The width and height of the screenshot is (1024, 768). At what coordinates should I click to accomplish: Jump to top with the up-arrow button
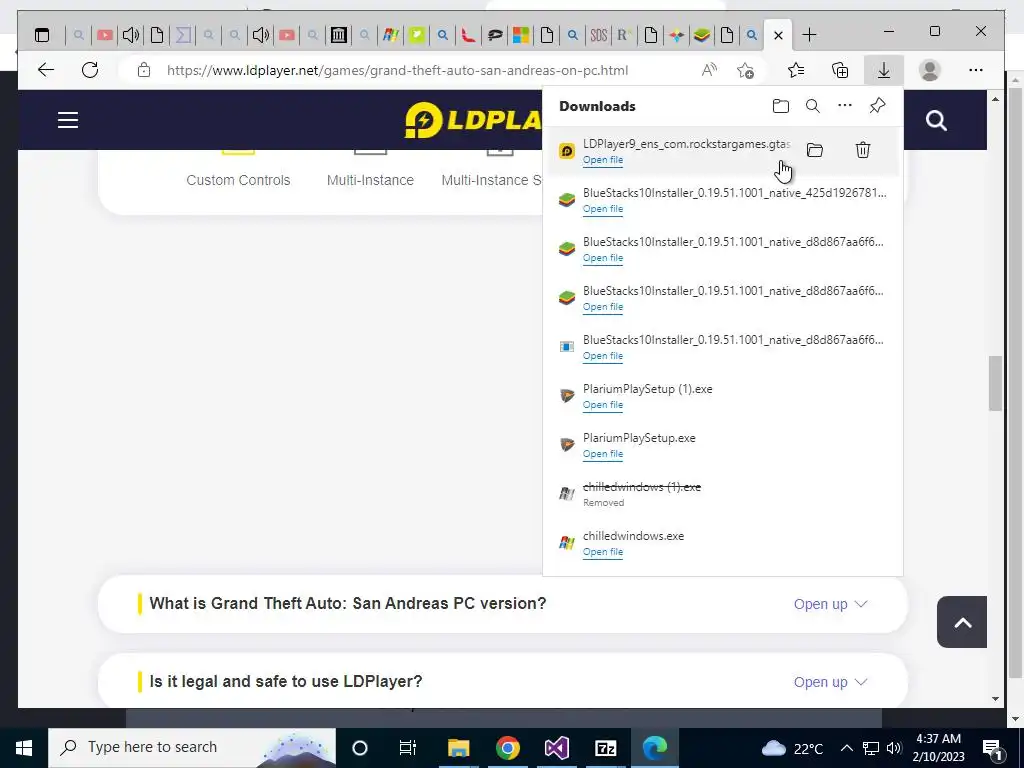pos(961,622)
